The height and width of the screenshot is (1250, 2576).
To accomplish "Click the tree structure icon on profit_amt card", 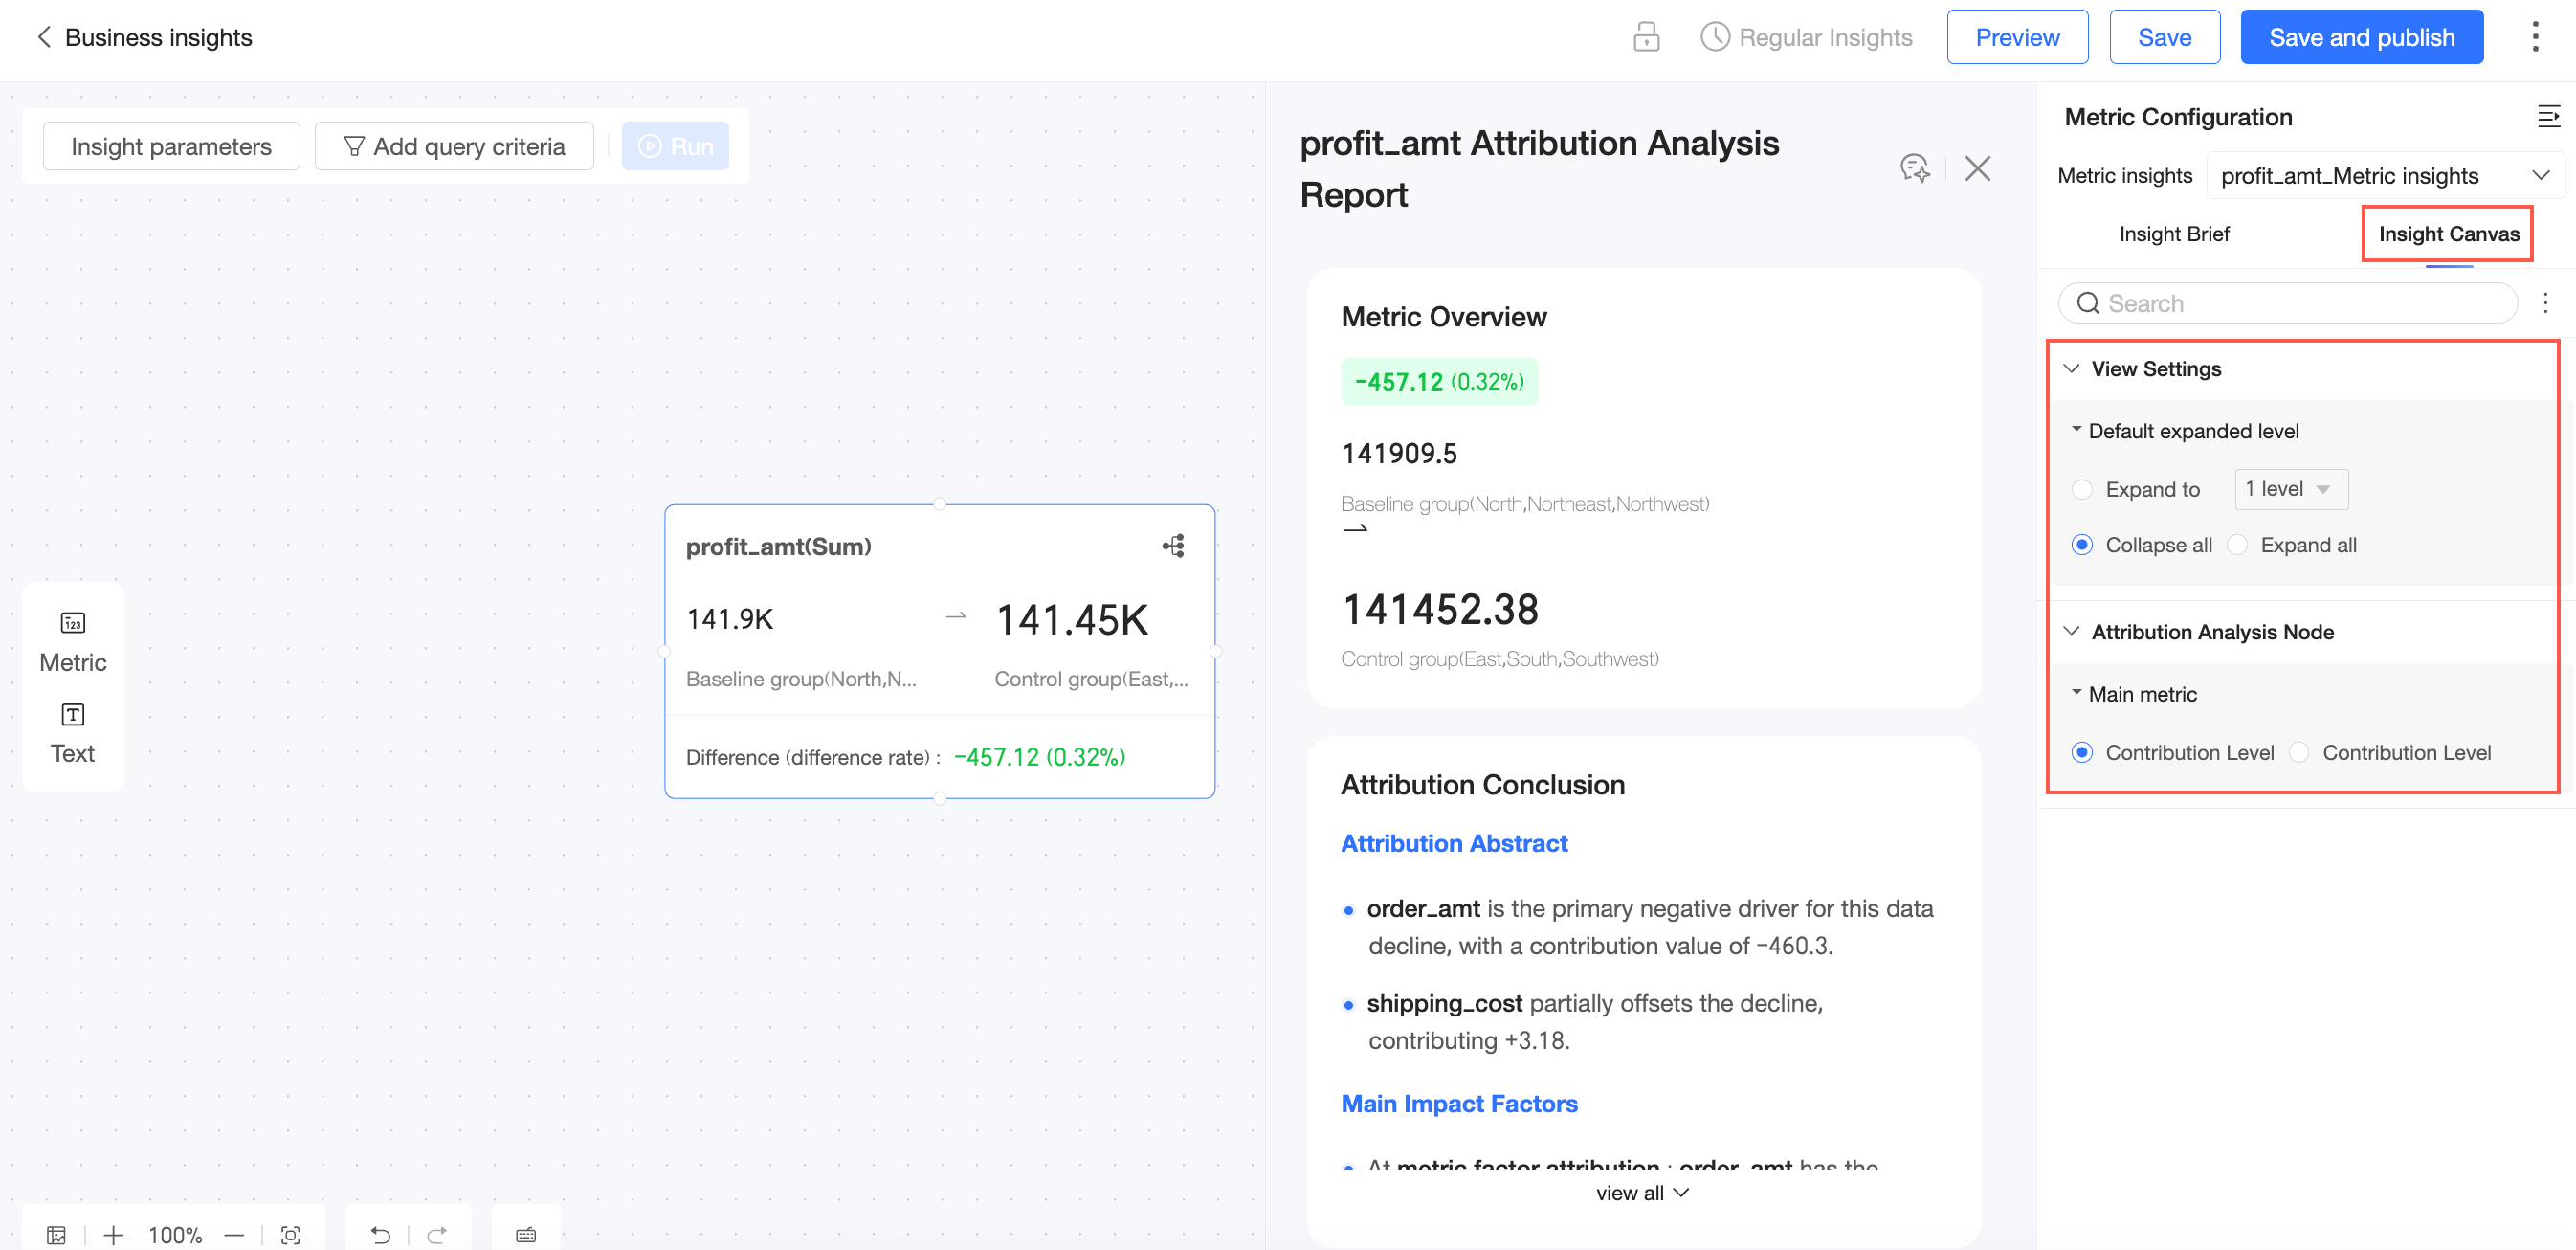I will pyautogui.click(x=1173, y=546).
